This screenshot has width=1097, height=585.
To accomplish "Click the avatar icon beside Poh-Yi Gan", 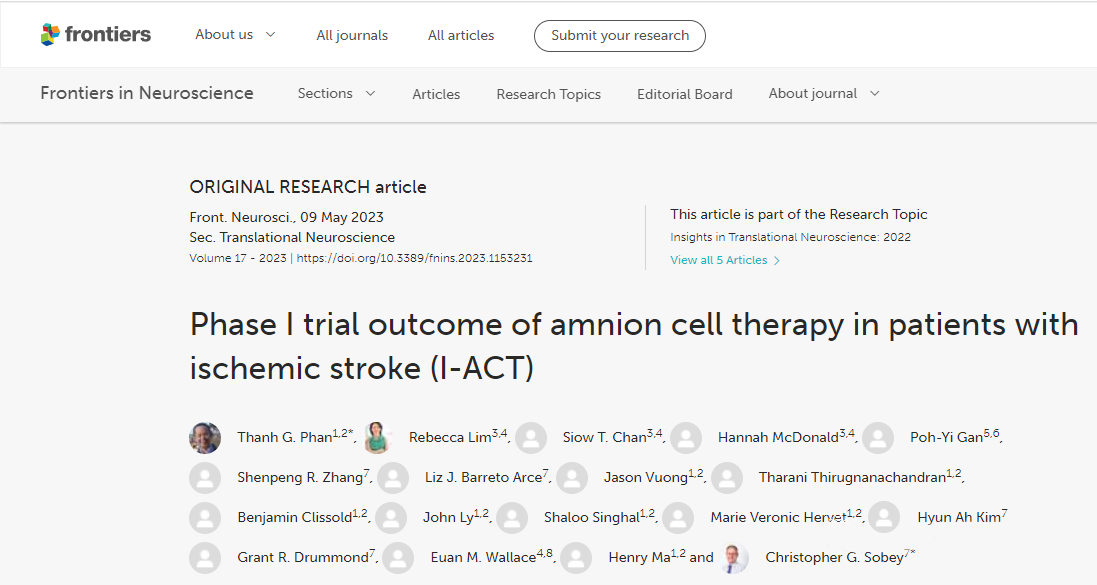I will click(878, 437).
